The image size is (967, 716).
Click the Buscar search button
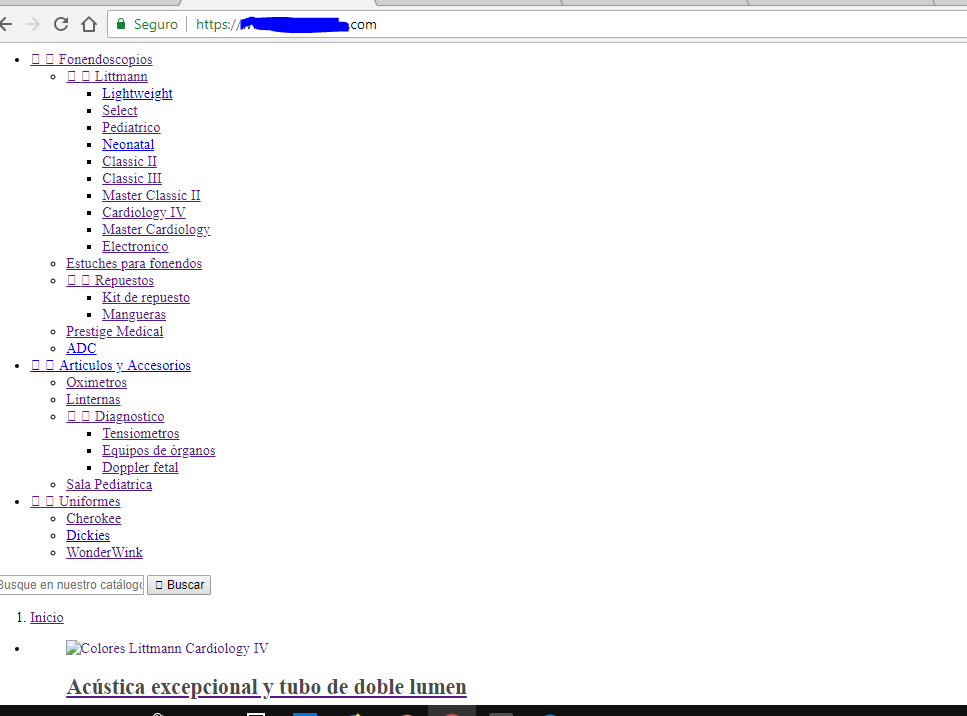click(x=179, y=585)
